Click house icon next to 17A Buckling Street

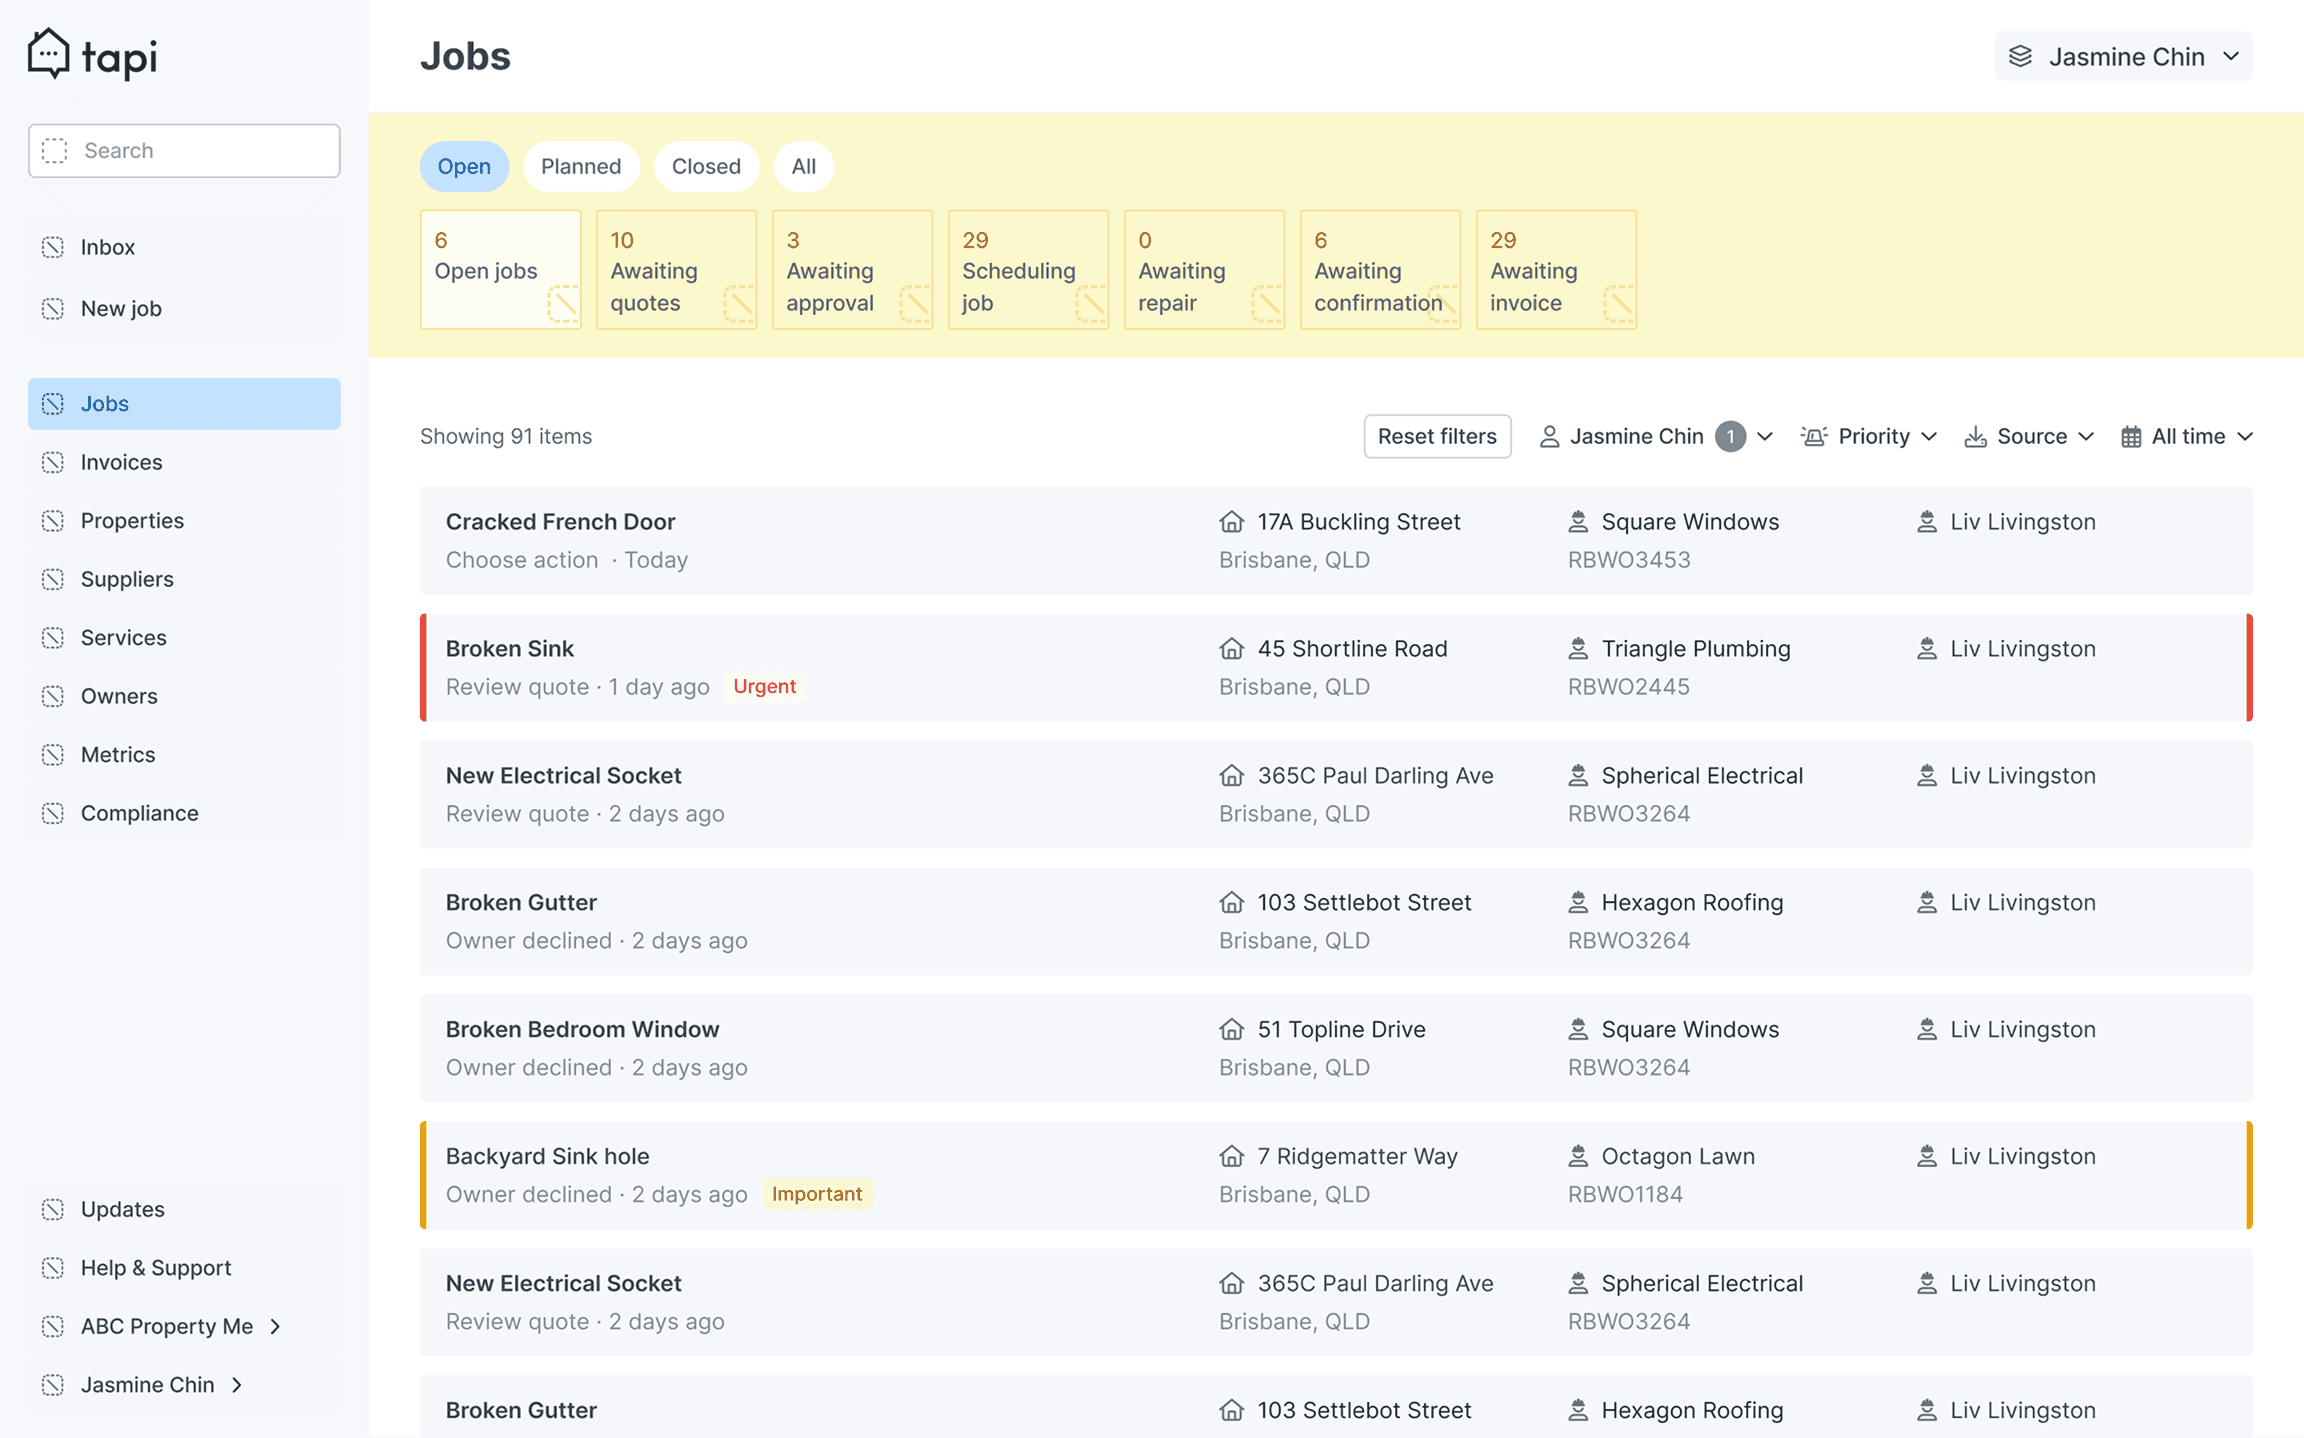1231,522
